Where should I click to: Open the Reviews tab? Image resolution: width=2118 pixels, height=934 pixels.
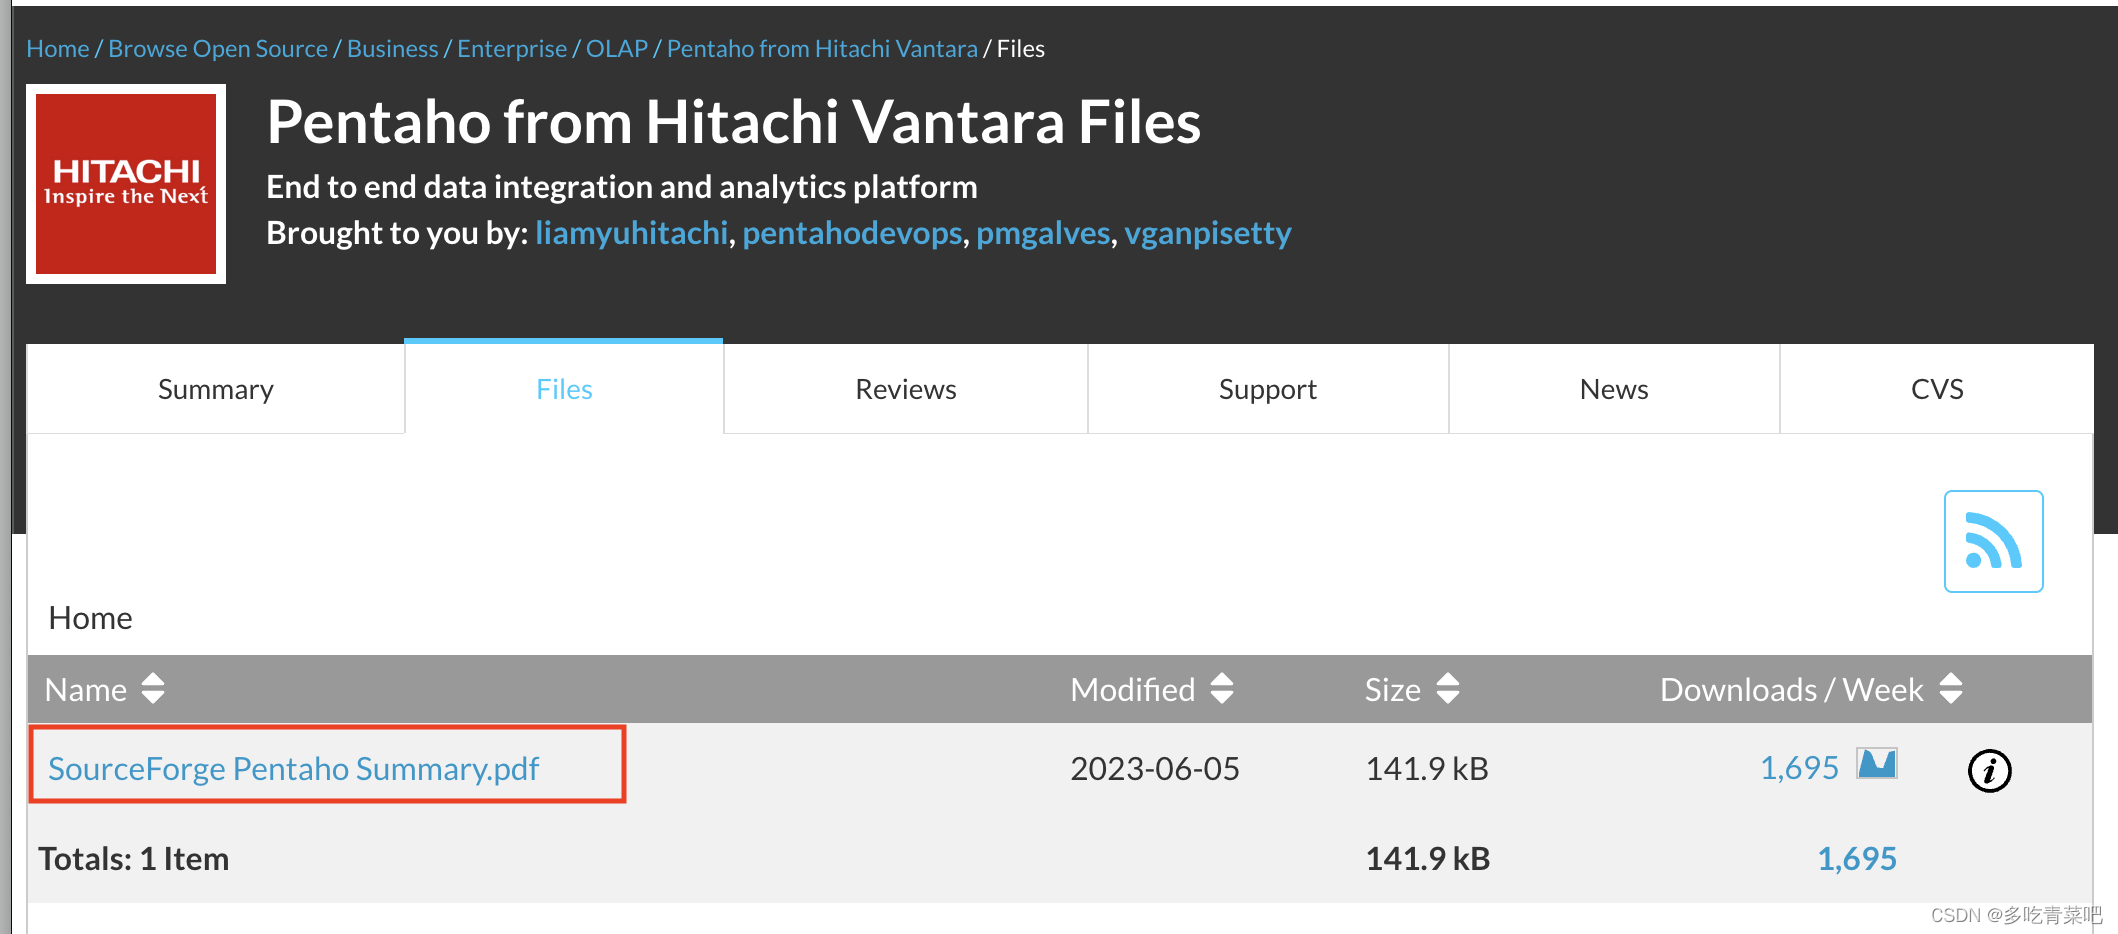(906, 389)
